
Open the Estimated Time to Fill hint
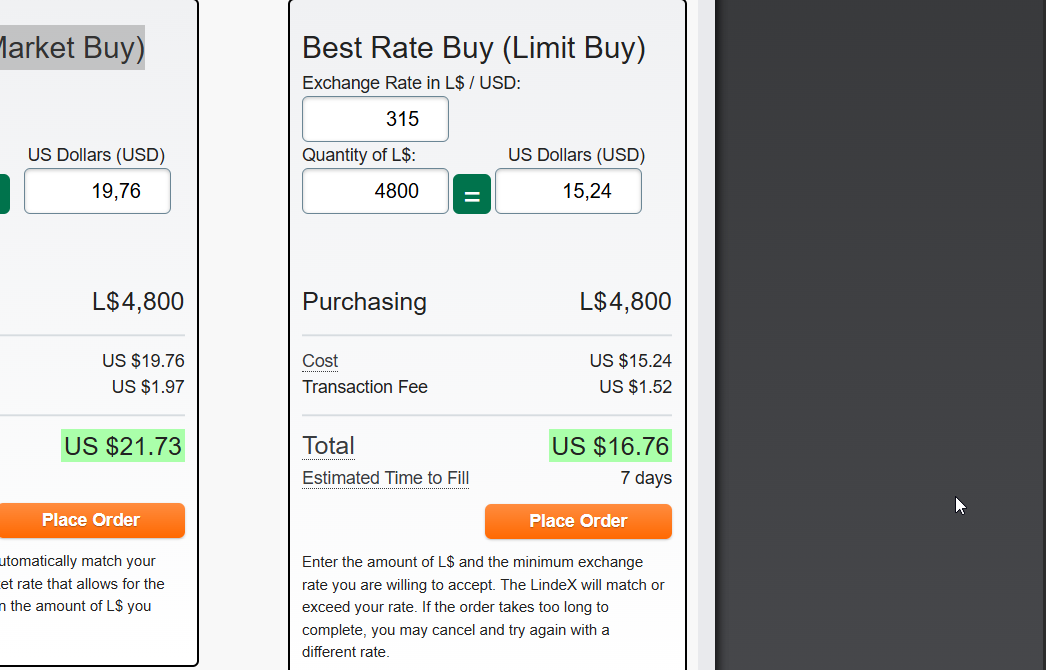coord(385,478)
